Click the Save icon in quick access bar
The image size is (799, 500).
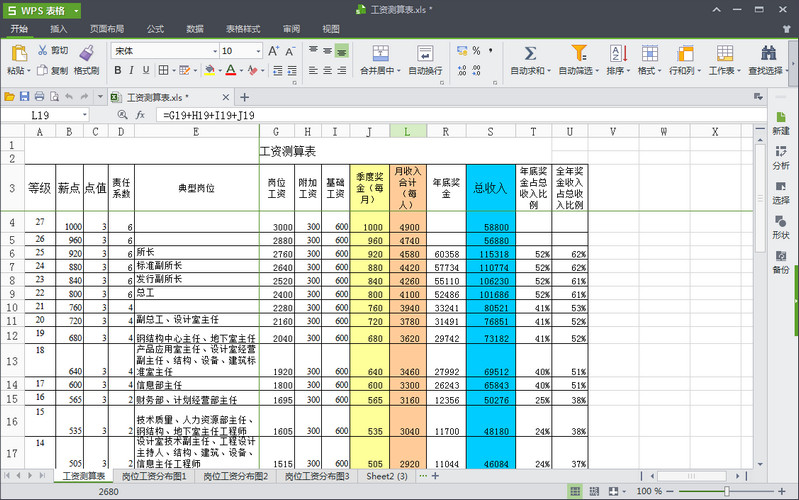[x=25, y=97]
